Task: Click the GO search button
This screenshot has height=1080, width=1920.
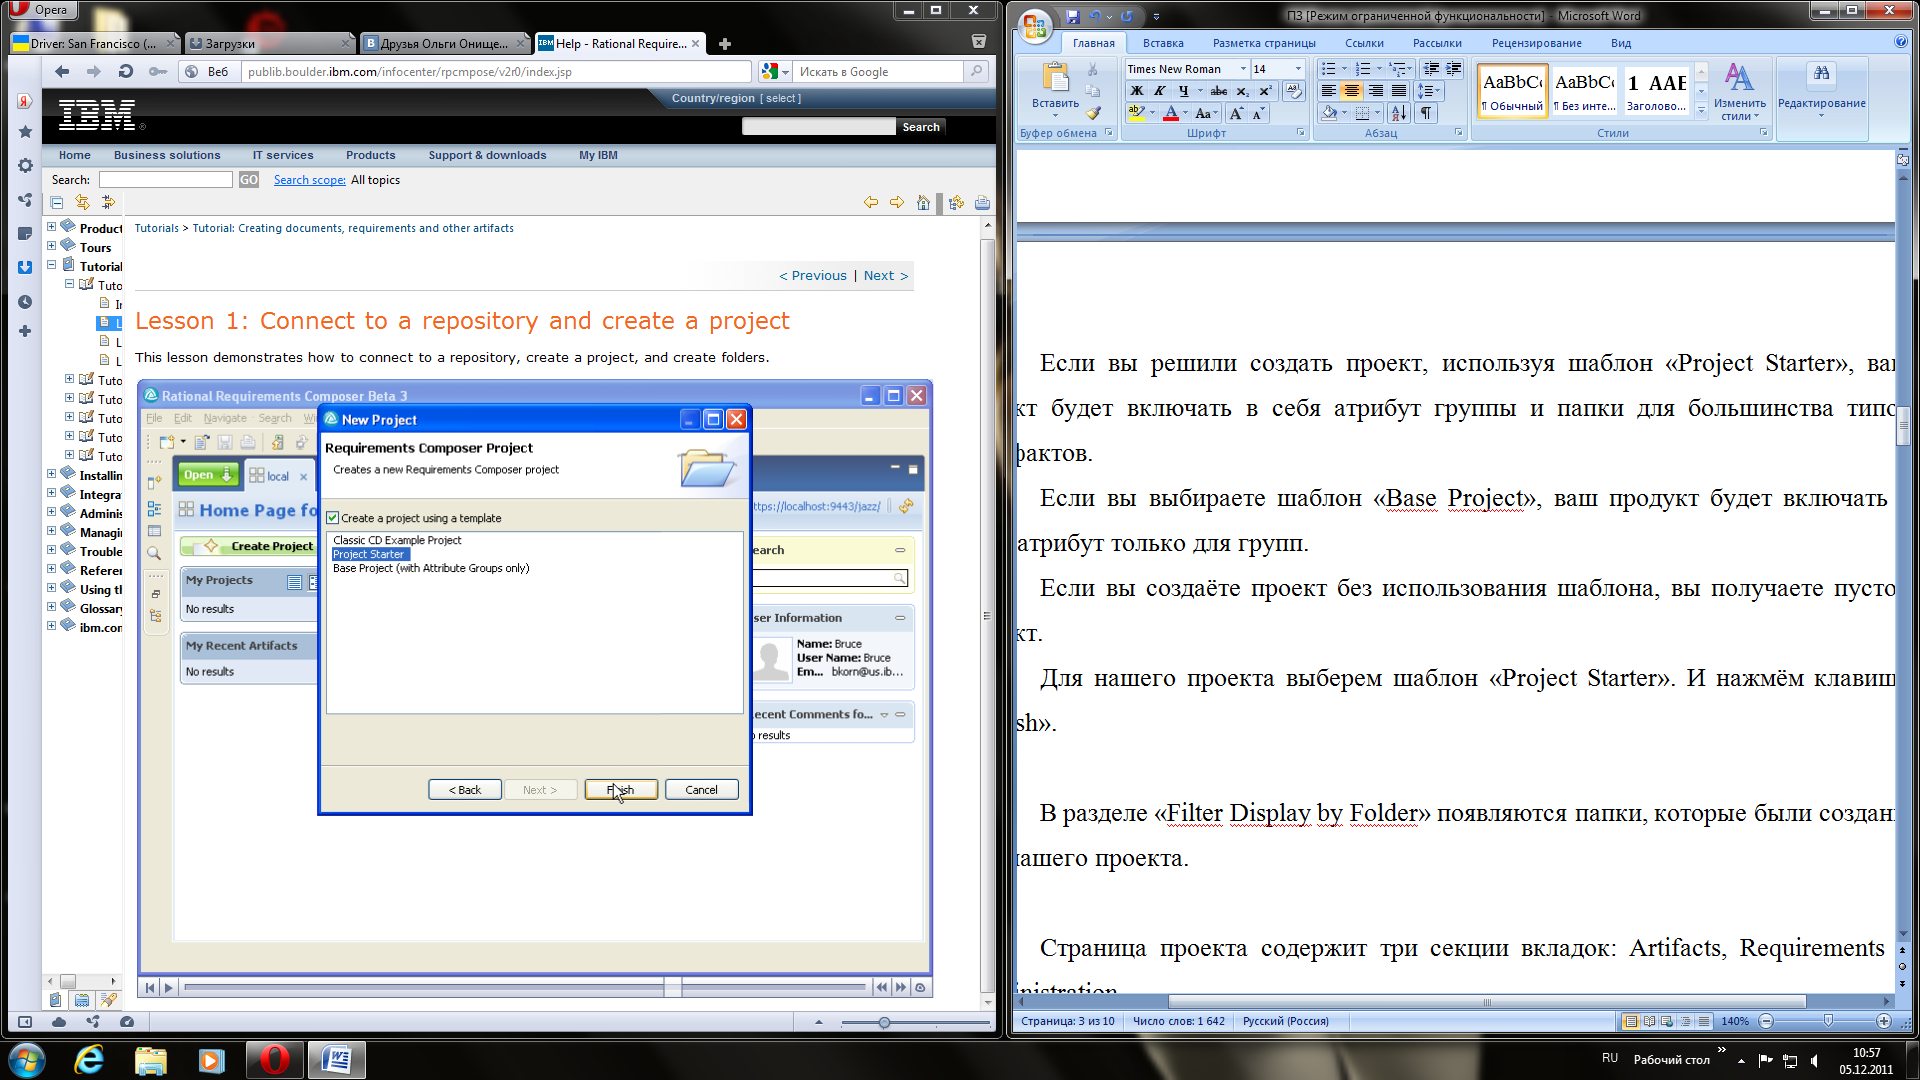Action: [x=248, y=180]
